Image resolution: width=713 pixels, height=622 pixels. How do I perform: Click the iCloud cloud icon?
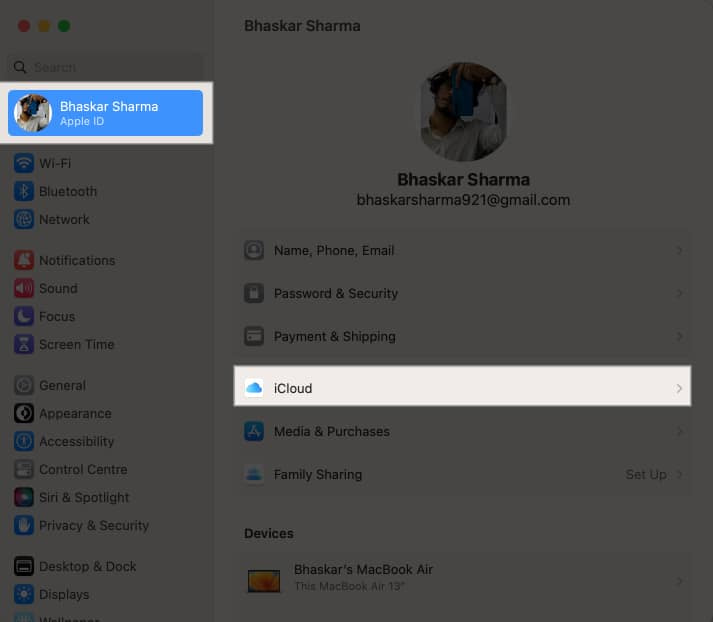click(254, 388)
